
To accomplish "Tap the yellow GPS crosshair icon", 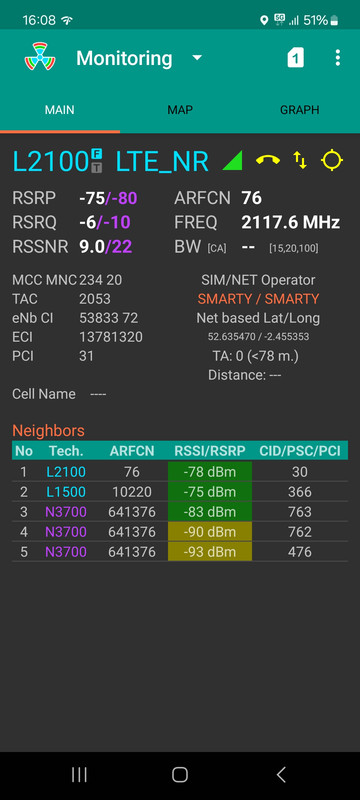I will tap(332, 160).
